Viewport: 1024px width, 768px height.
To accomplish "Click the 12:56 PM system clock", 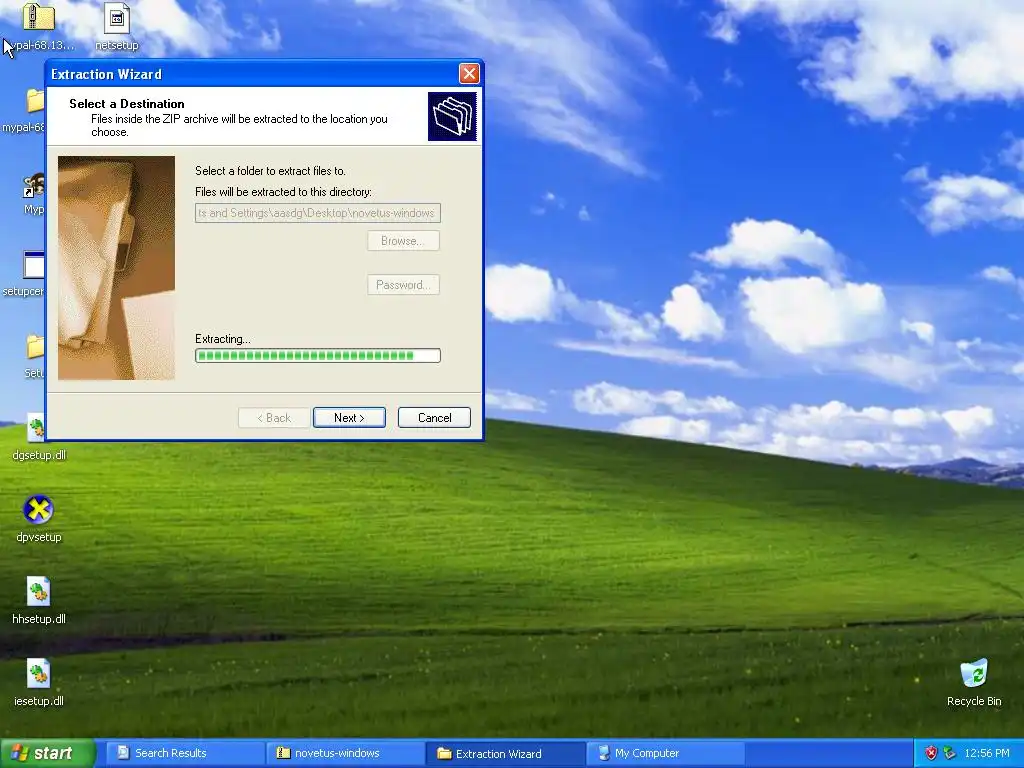I will coord(986,753).
